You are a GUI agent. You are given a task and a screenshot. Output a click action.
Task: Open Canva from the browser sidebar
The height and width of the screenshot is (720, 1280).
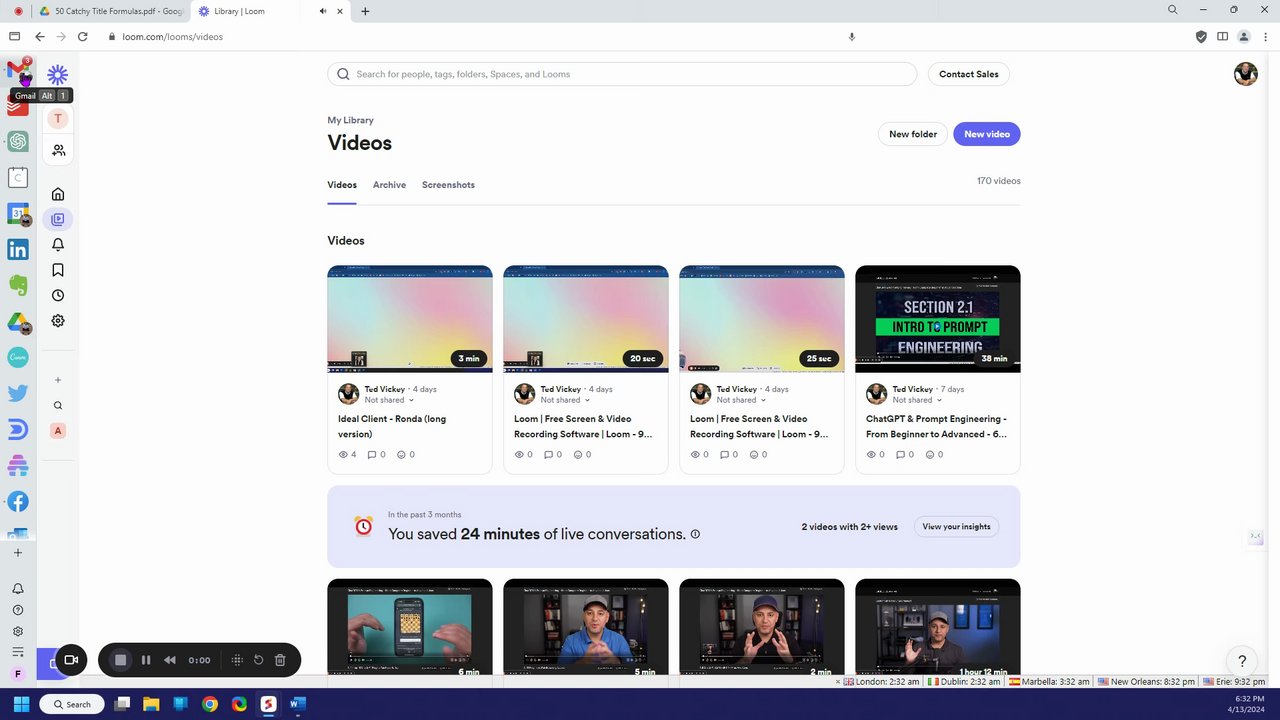click(x=18, y=357)
